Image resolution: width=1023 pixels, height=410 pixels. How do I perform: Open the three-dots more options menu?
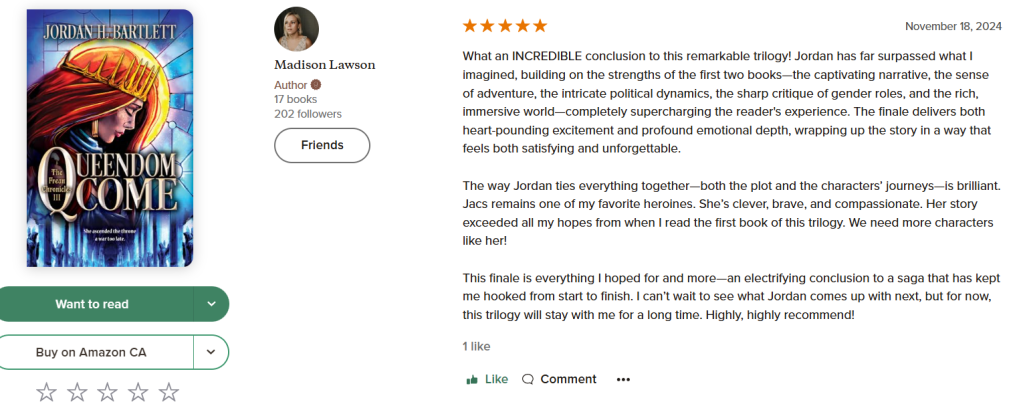point(623,380)
